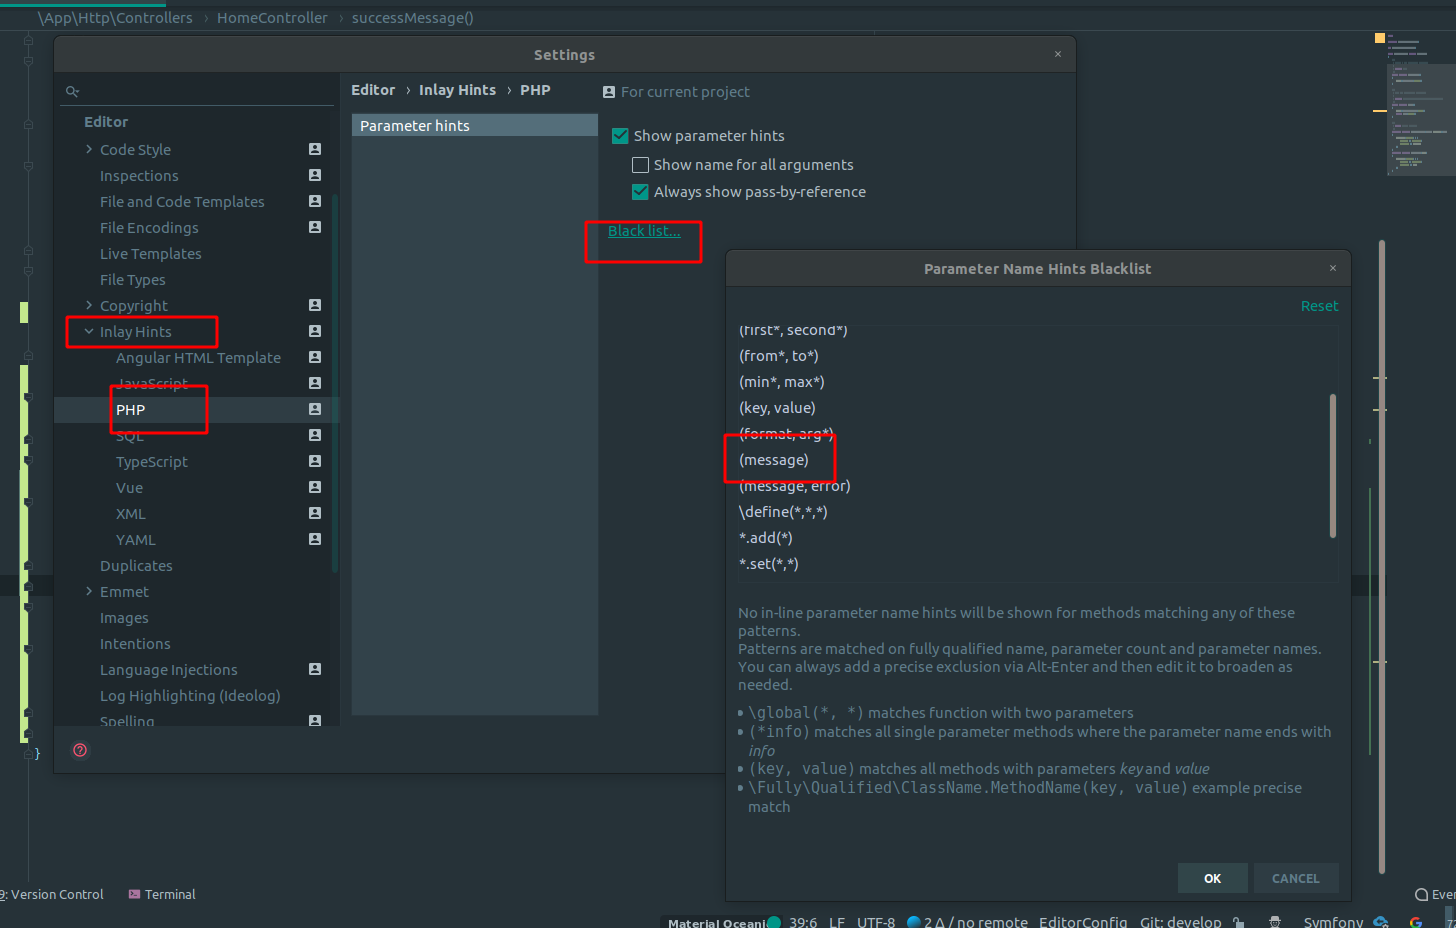Image resolution: width=1456 pixels, height=928 pixels.
Task: Click project icon beside Language Injections
Action: click(315, 669)
